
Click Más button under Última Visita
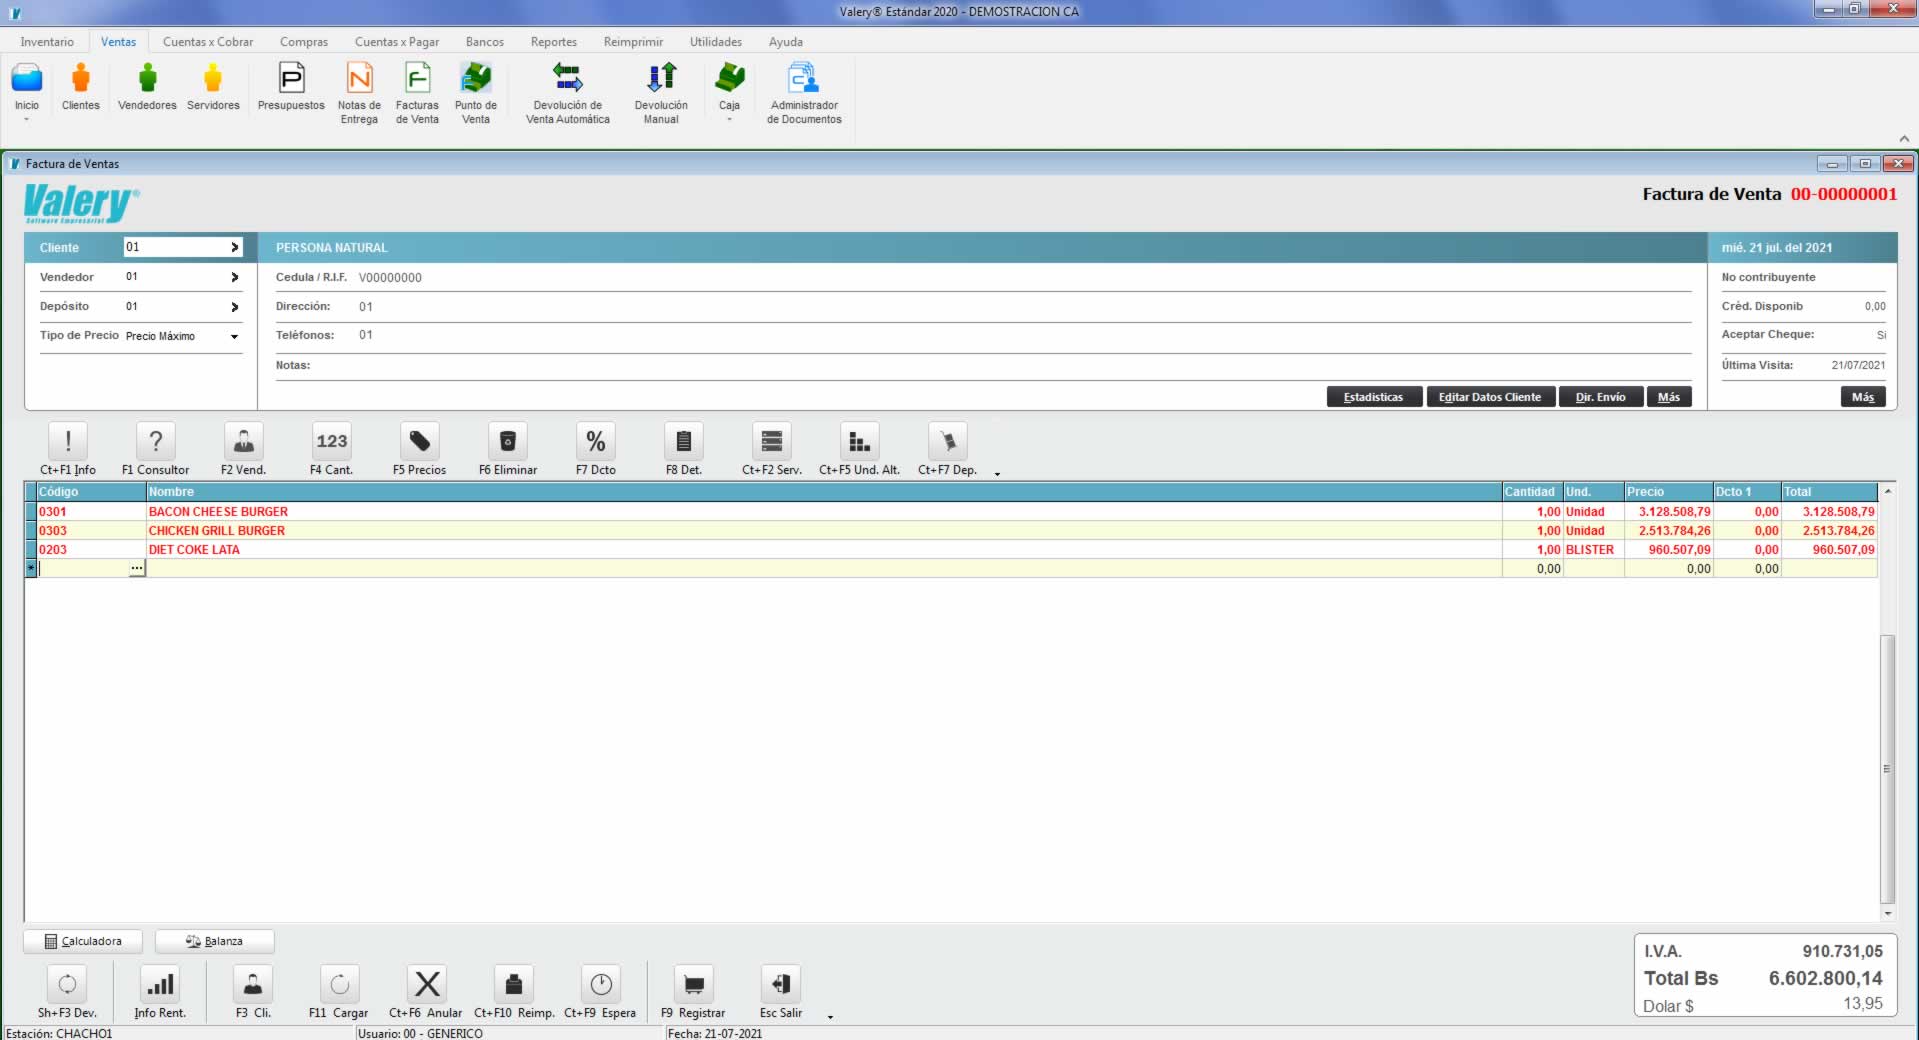pos(1863,397)
